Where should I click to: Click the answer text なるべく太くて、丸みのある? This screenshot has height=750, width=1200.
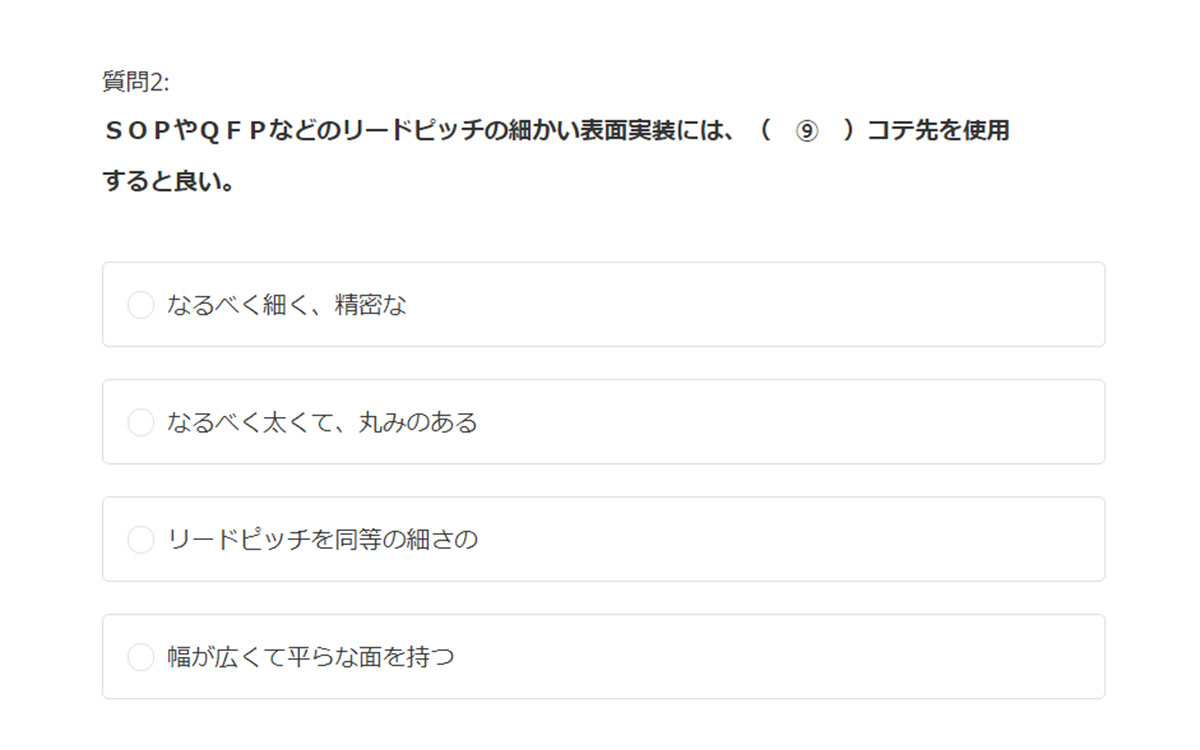point(322,422)
